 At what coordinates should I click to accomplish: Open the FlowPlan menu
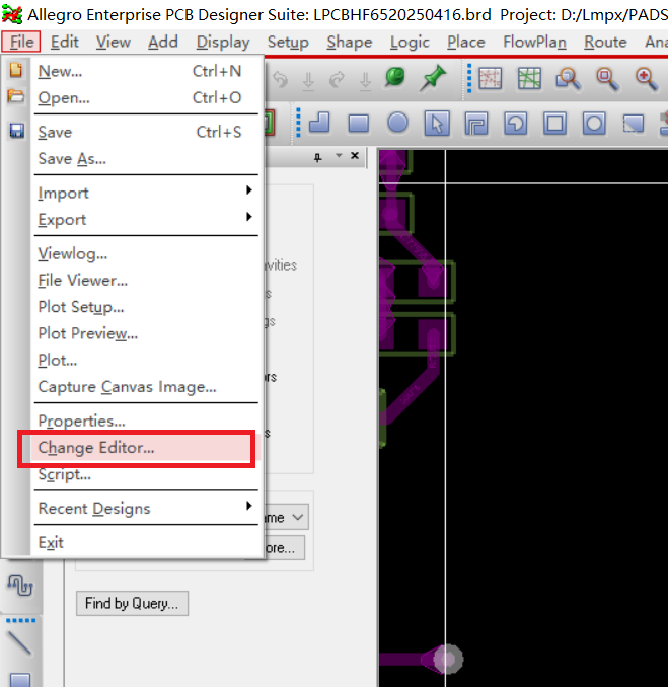(535, 42)
